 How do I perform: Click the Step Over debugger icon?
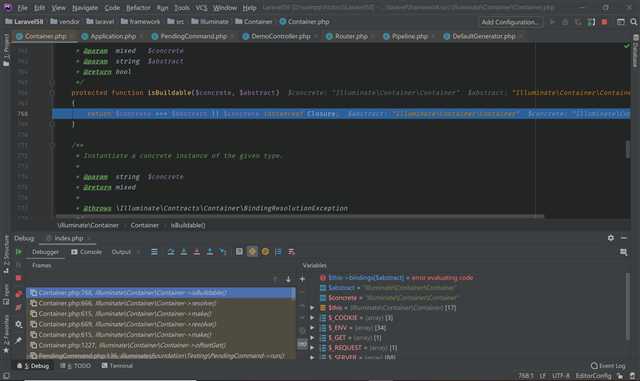click(171, 252)
